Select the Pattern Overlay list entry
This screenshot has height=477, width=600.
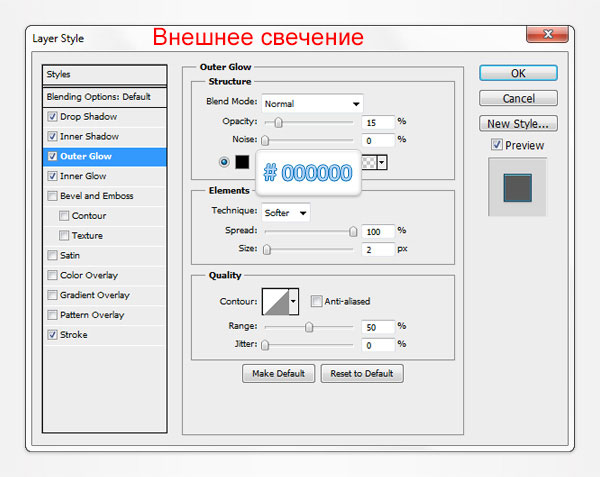point(105,315)
